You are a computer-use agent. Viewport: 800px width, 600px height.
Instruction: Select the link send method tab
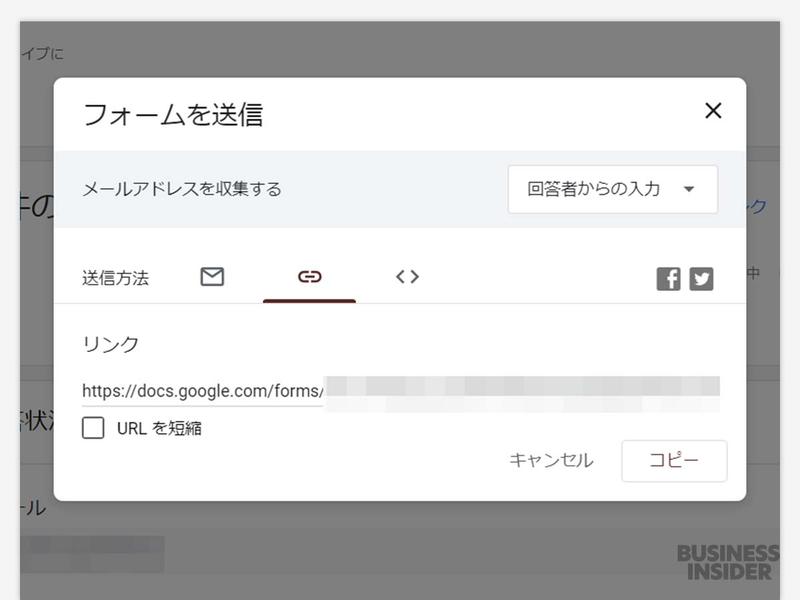click(309, 277)
